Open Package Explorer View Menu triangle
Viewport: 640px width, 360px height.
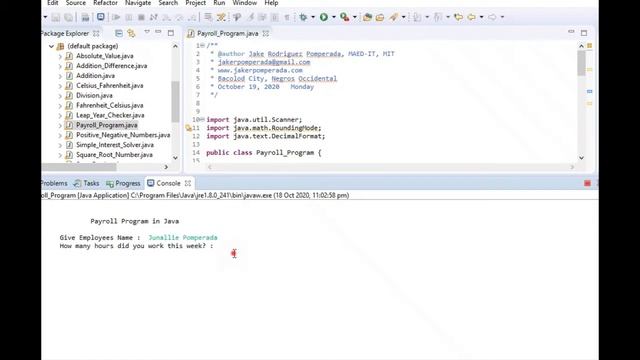(147, 32)
